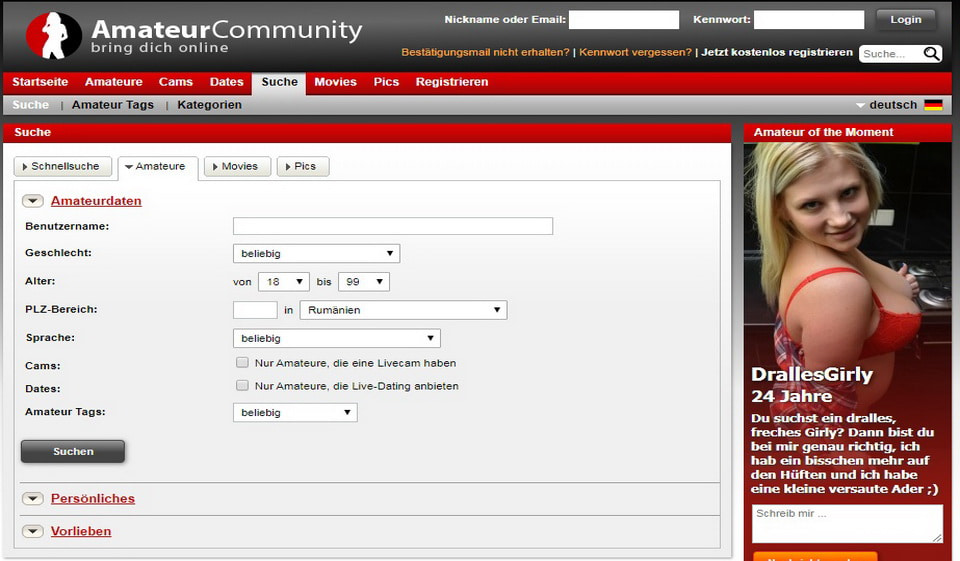This screenshot has height=561, width=960.
Task: Collapse Amateurdaten section arrow icon
Action: coord(33,201)
